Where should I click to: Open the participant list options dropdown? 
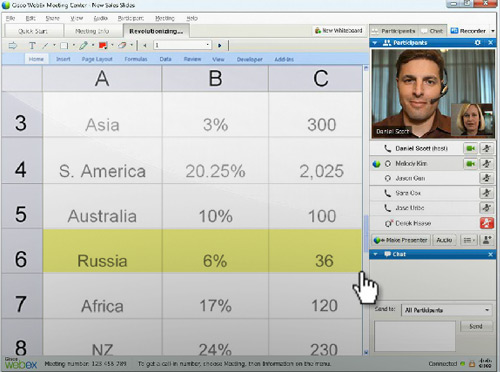click(469, 240)
